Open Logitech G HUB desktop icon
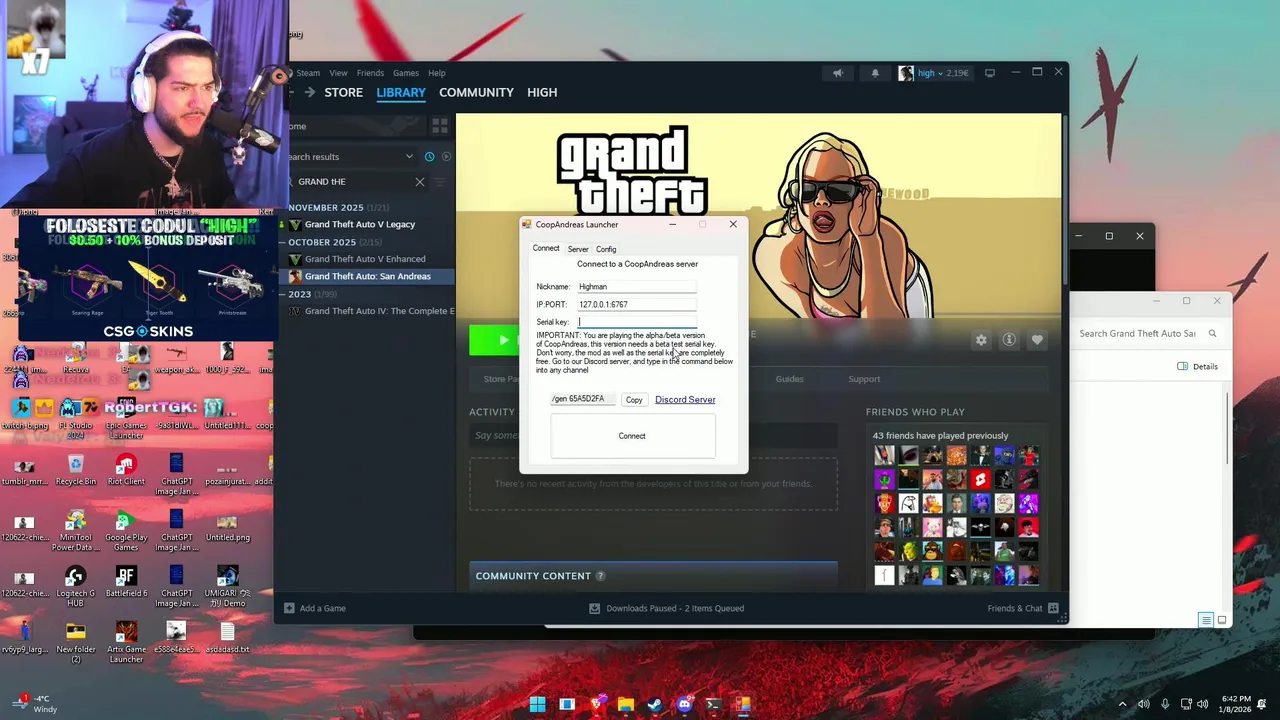Viewport: 1280px width, 720px height. pos(76,587)
